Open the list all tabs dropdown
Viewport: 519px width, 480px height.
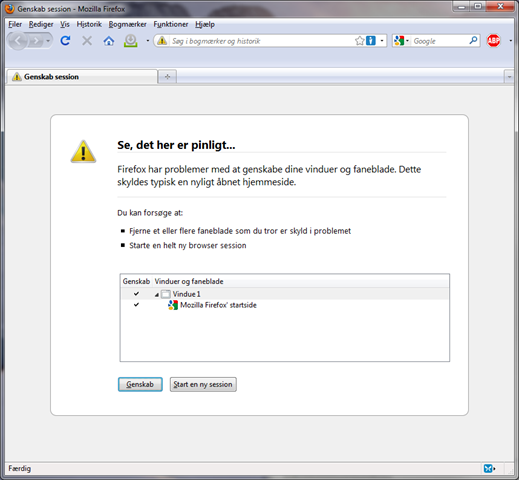509,77
